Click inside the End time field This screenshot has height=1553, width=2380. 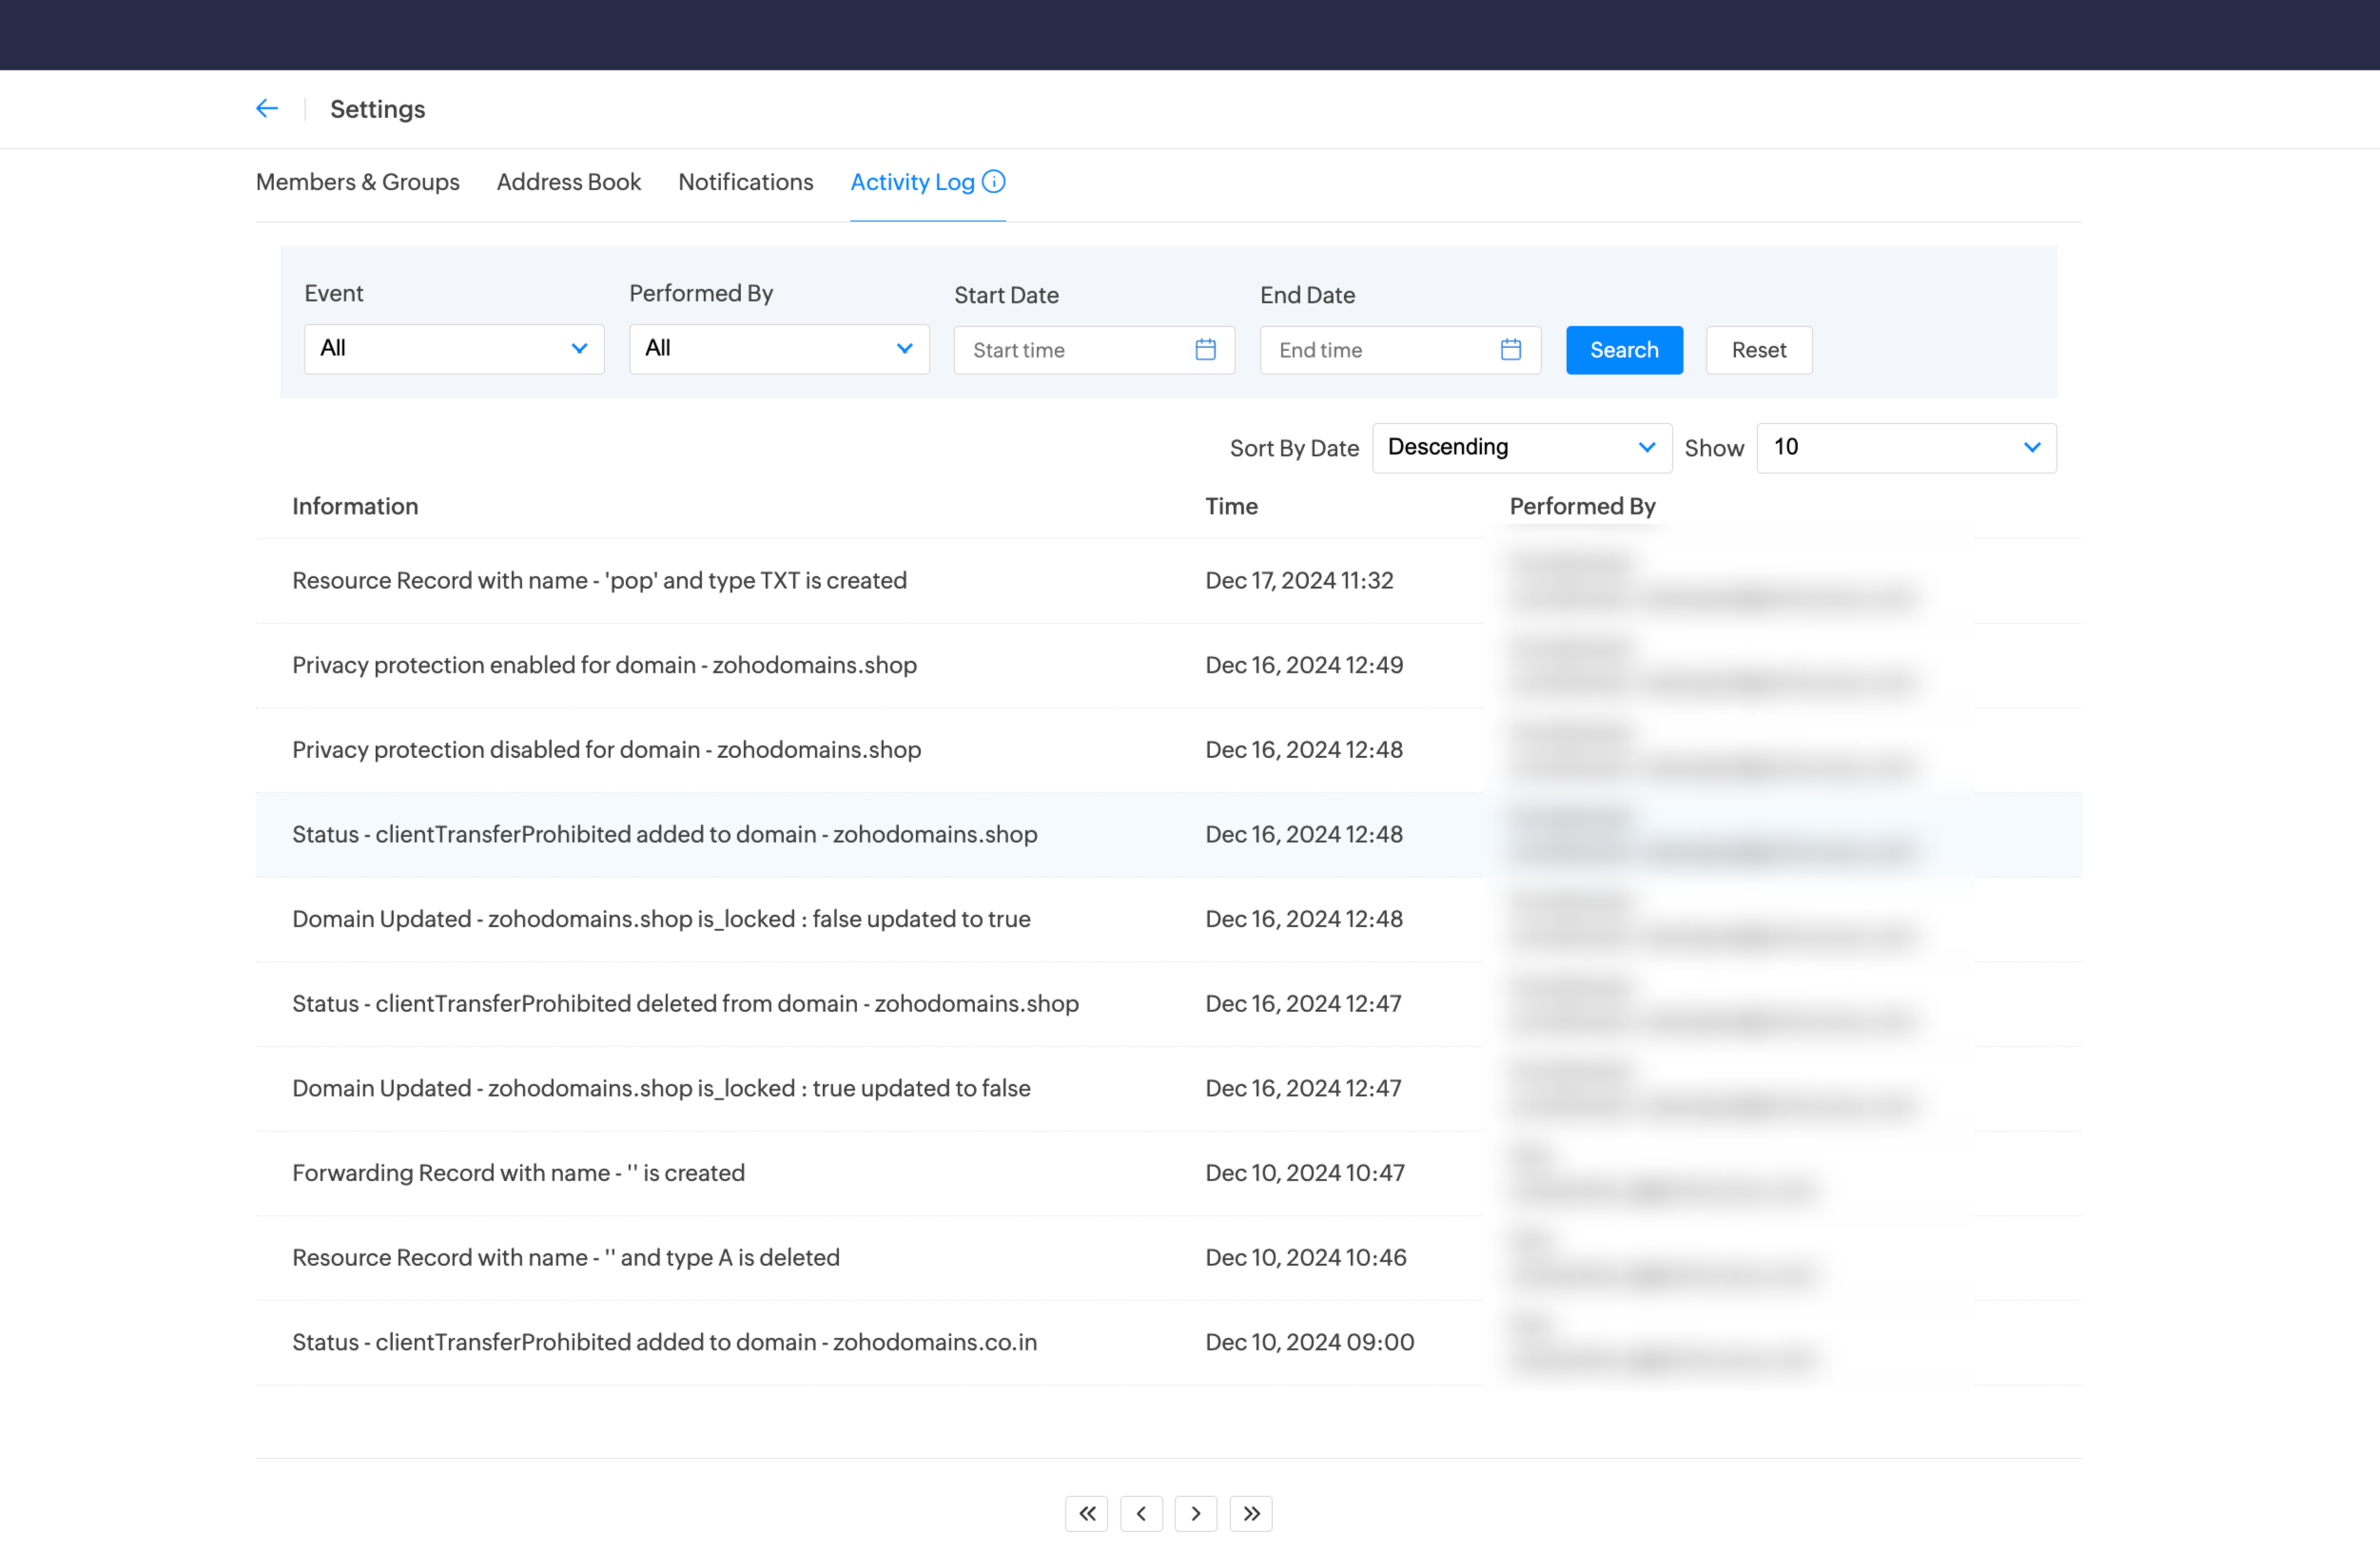pos(1380,349)
